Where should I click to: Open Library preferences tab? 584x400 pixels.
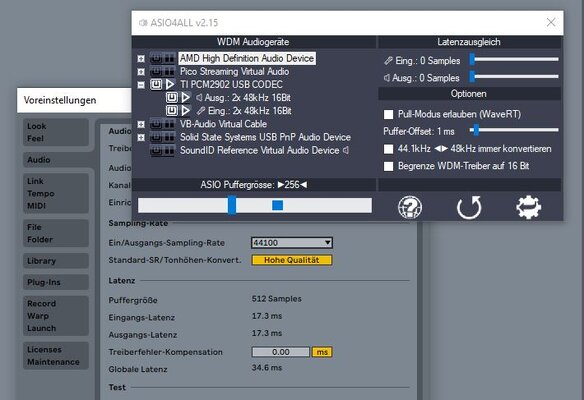[x=56, y=261]
